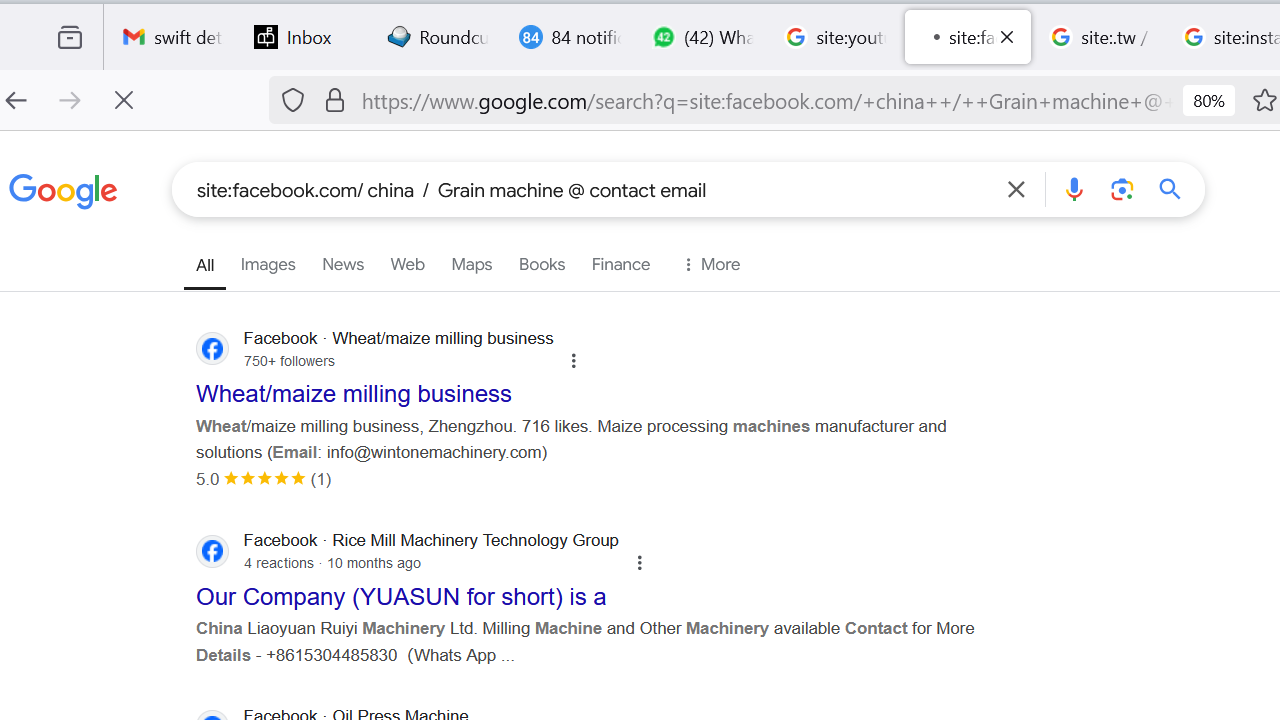Go back using the back arrow
Screen dimensions: 1280x720
click(x=15, y=100)
